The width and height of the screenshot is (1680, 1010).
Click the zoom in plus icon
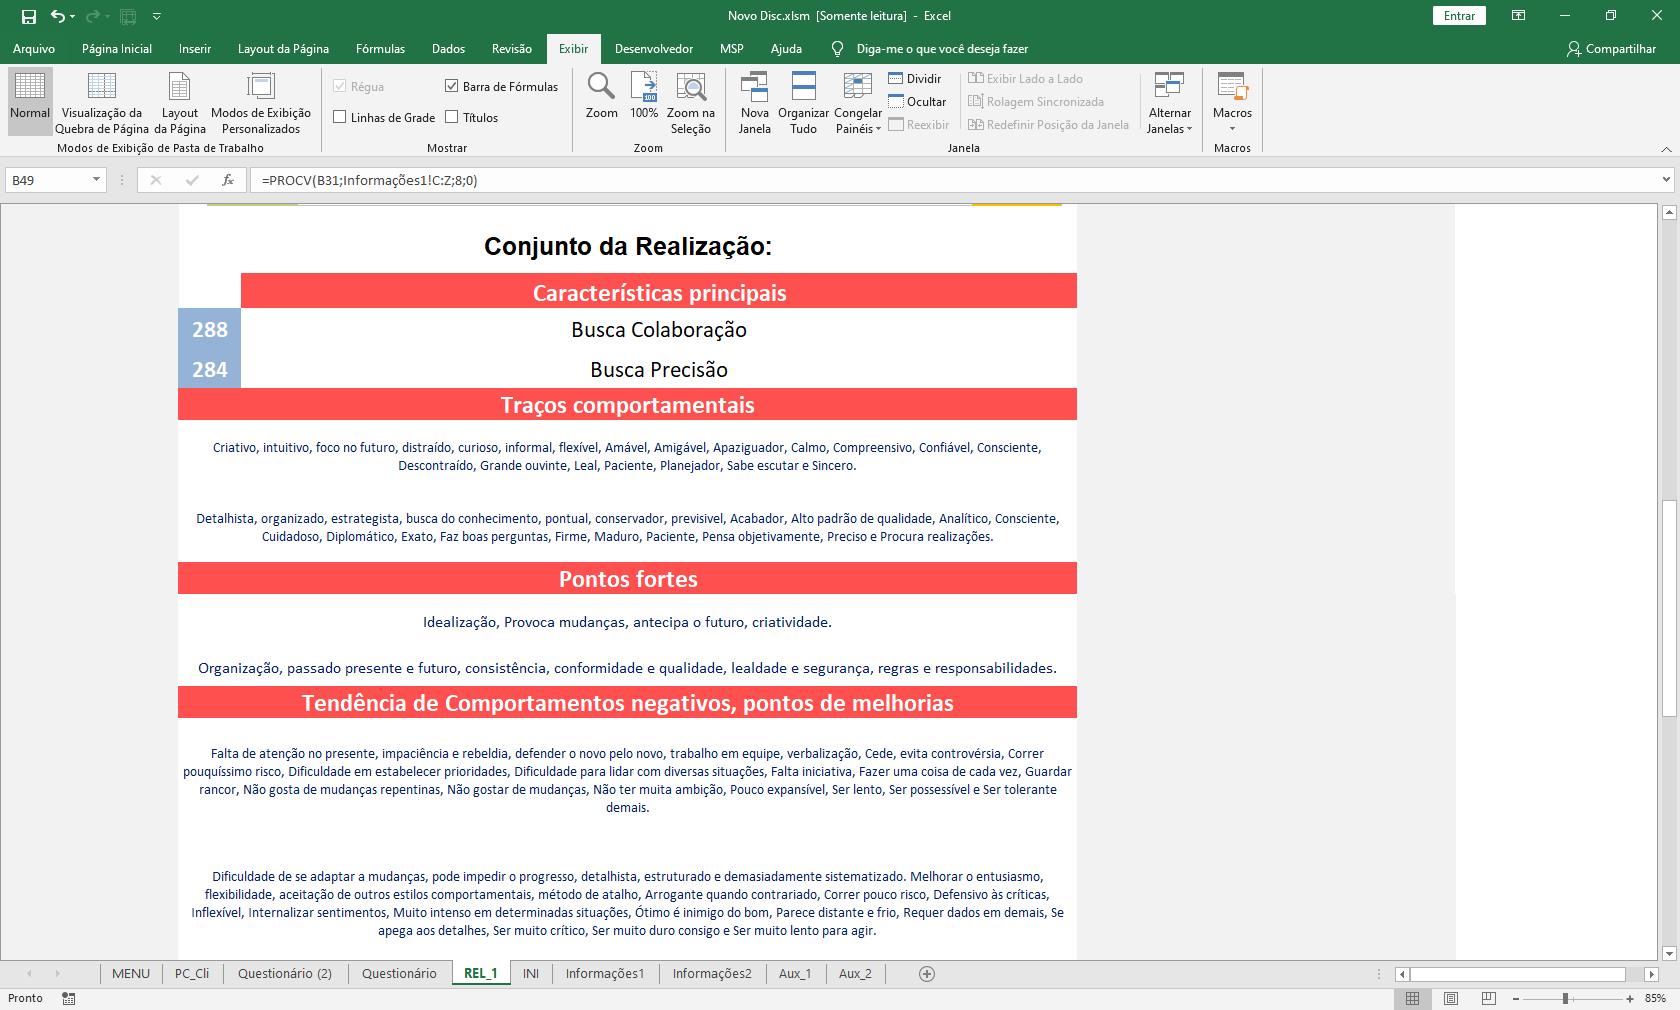point(1630,999)
